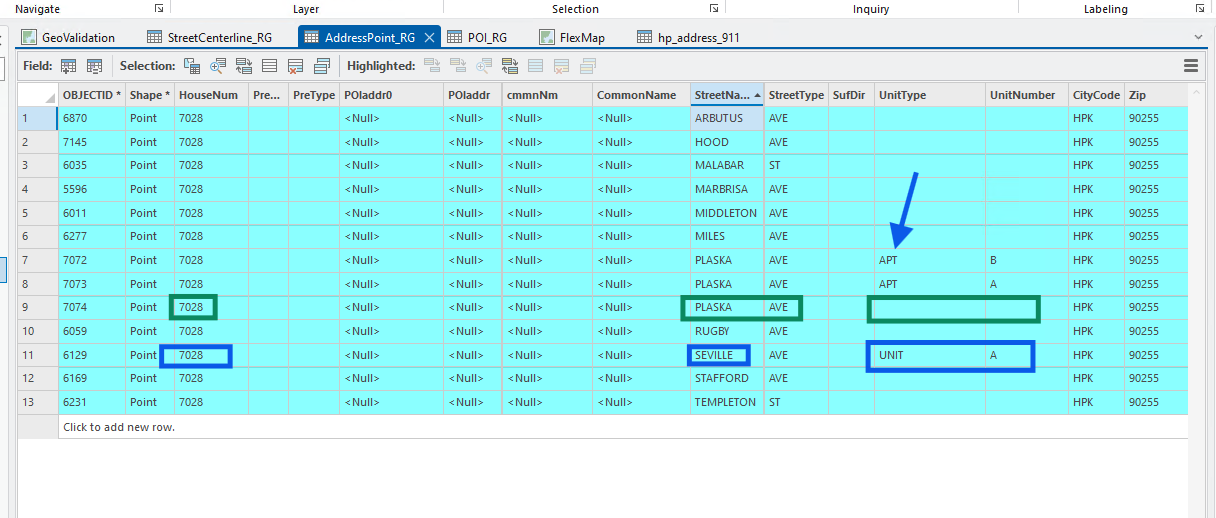
Task: Click the Add Field icon
Action: pyautogui.click(x=69, y=66)
